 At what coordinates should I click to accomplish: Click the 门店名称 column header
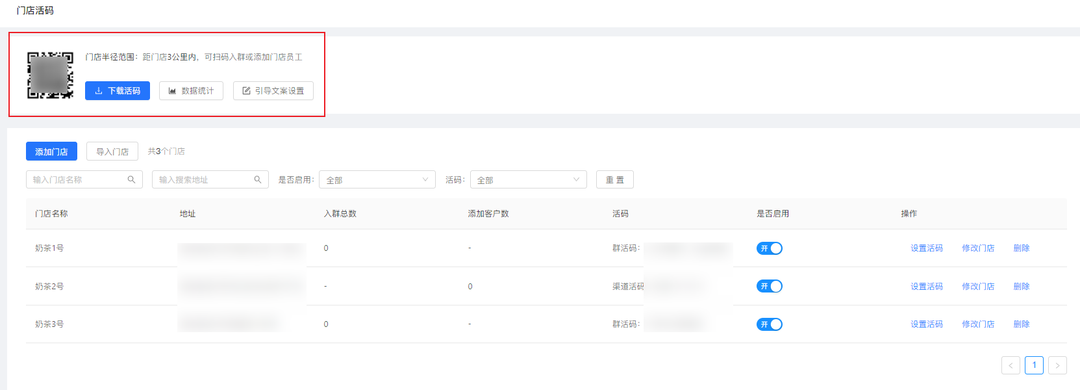52,214
